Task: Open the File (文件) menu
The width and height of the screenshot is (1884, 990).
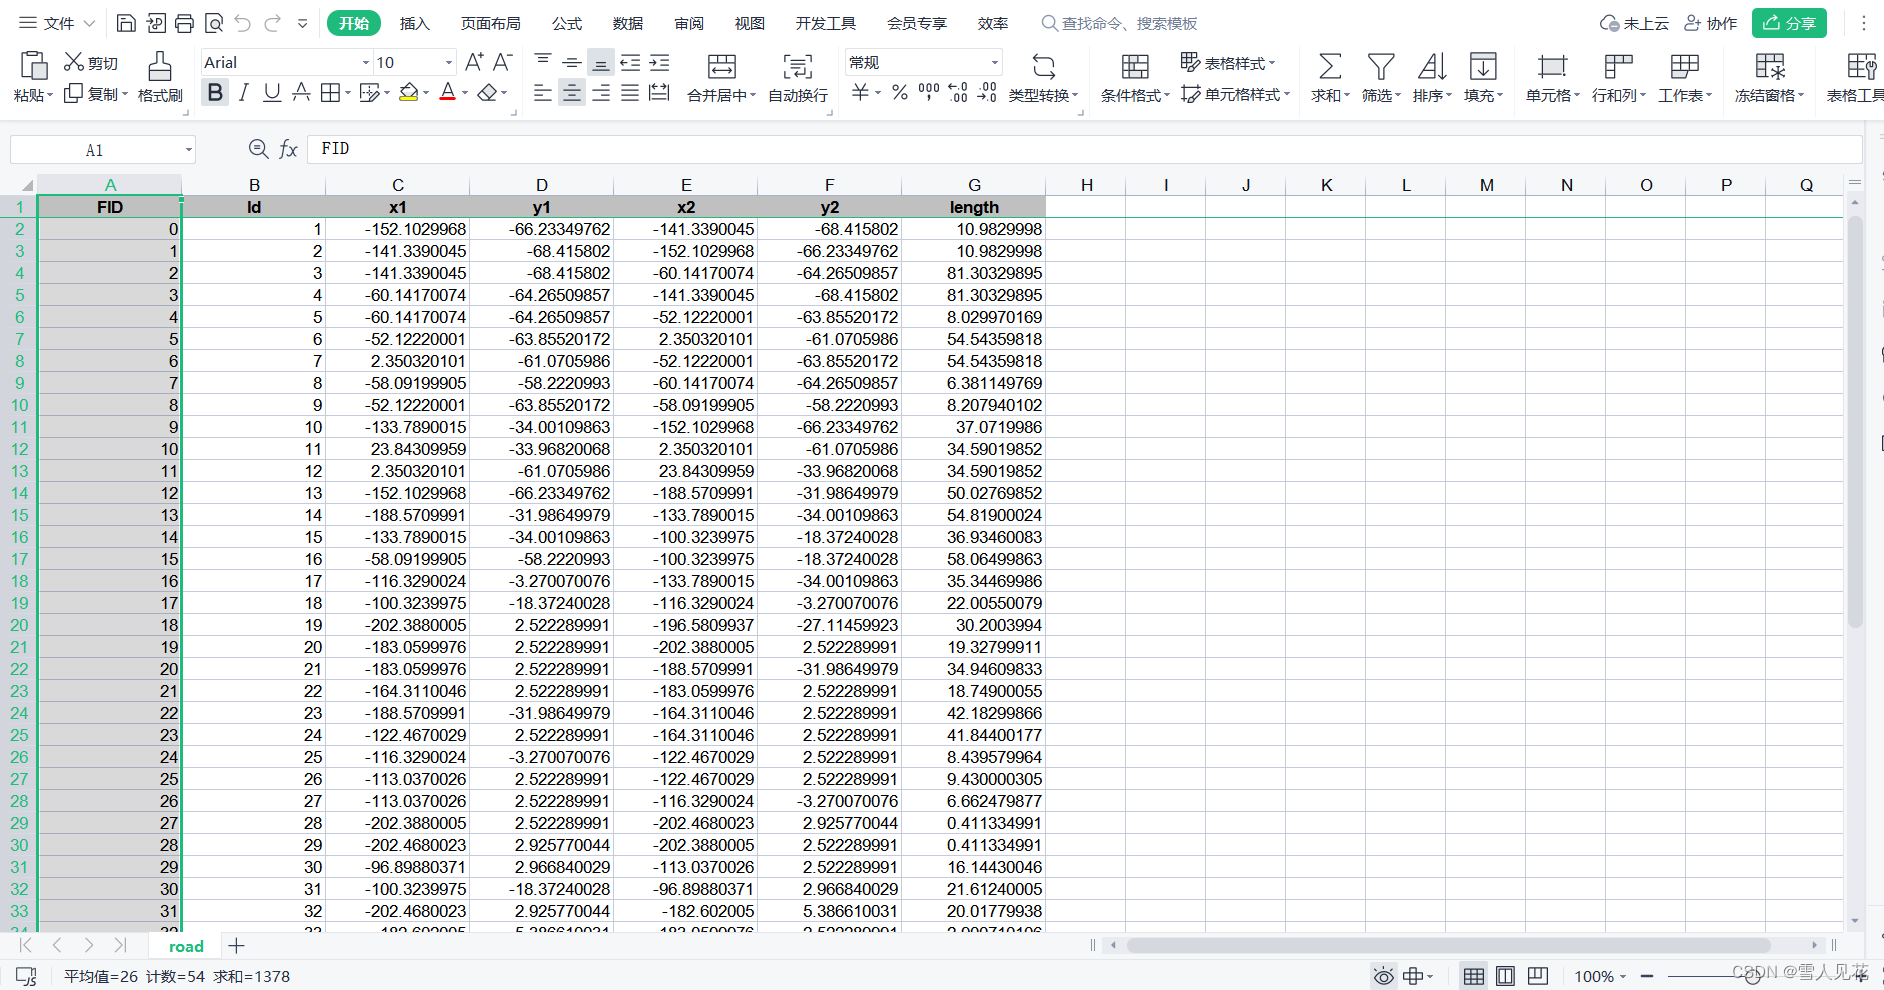Action: pos(57,23)
